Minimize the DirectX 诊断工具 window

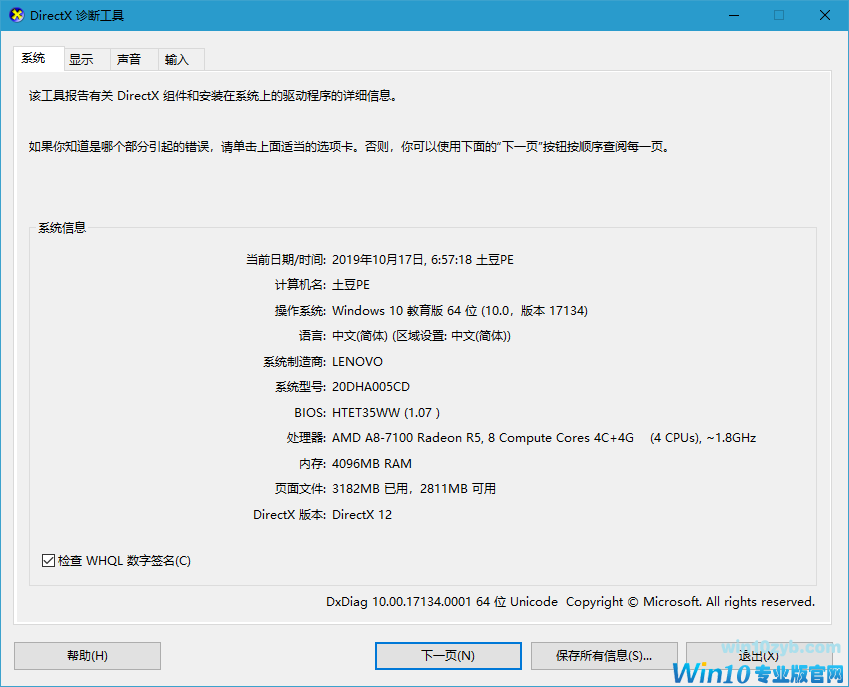click(734, 15)
